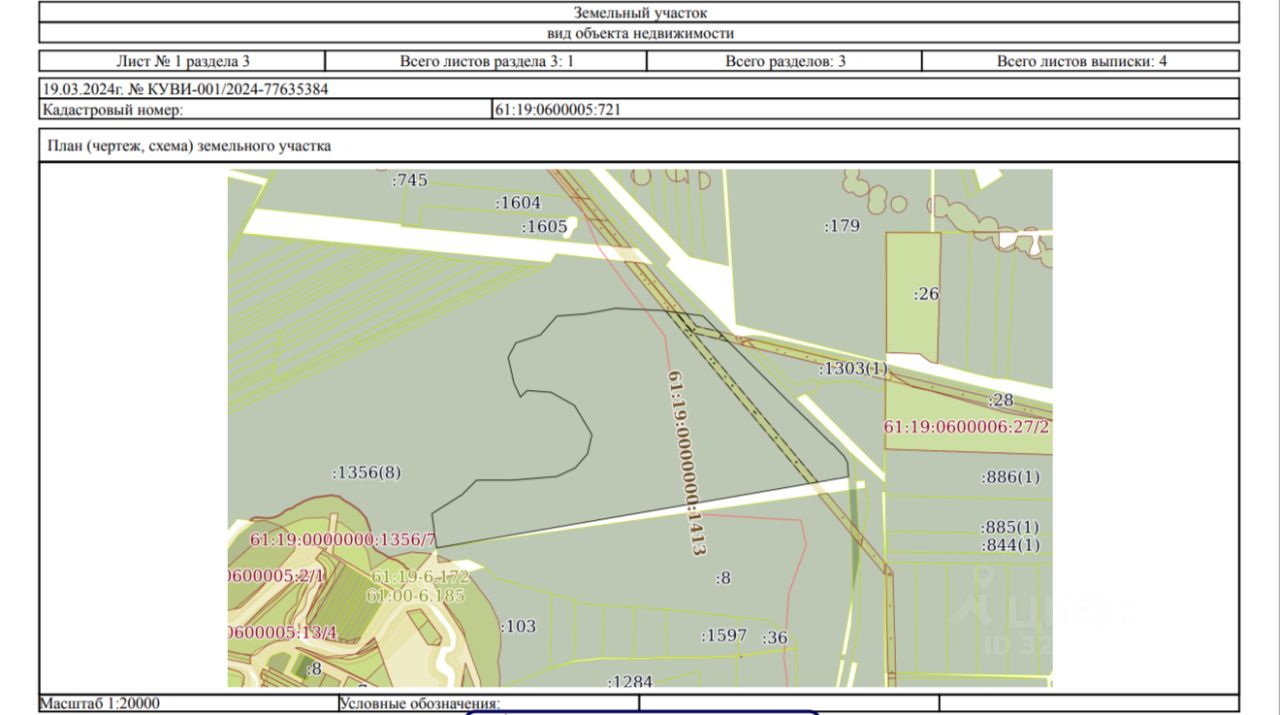Click zone label 61:19-6.172
Viewport: 1280px width, 715px height.
pyautogui.click(x=420, y=577)
